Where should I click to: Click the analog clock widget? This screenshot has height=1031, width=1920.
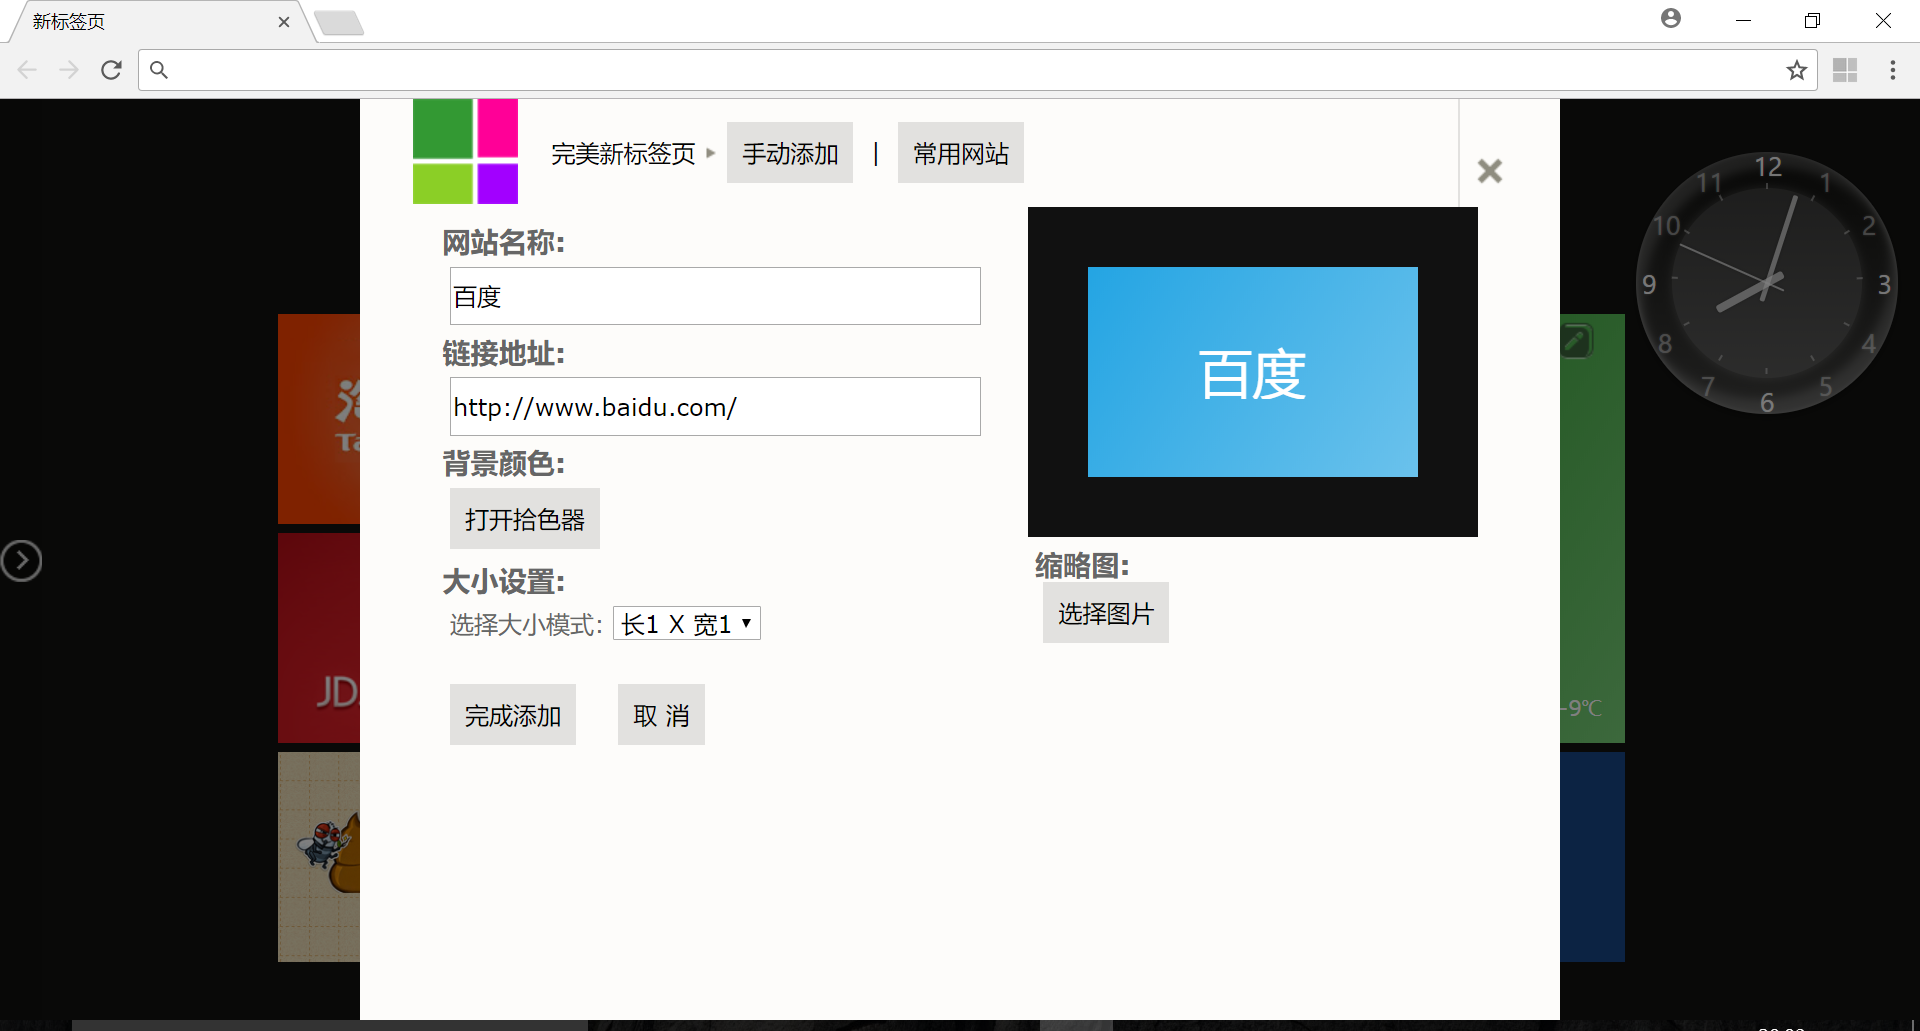tap(1766, 283)
